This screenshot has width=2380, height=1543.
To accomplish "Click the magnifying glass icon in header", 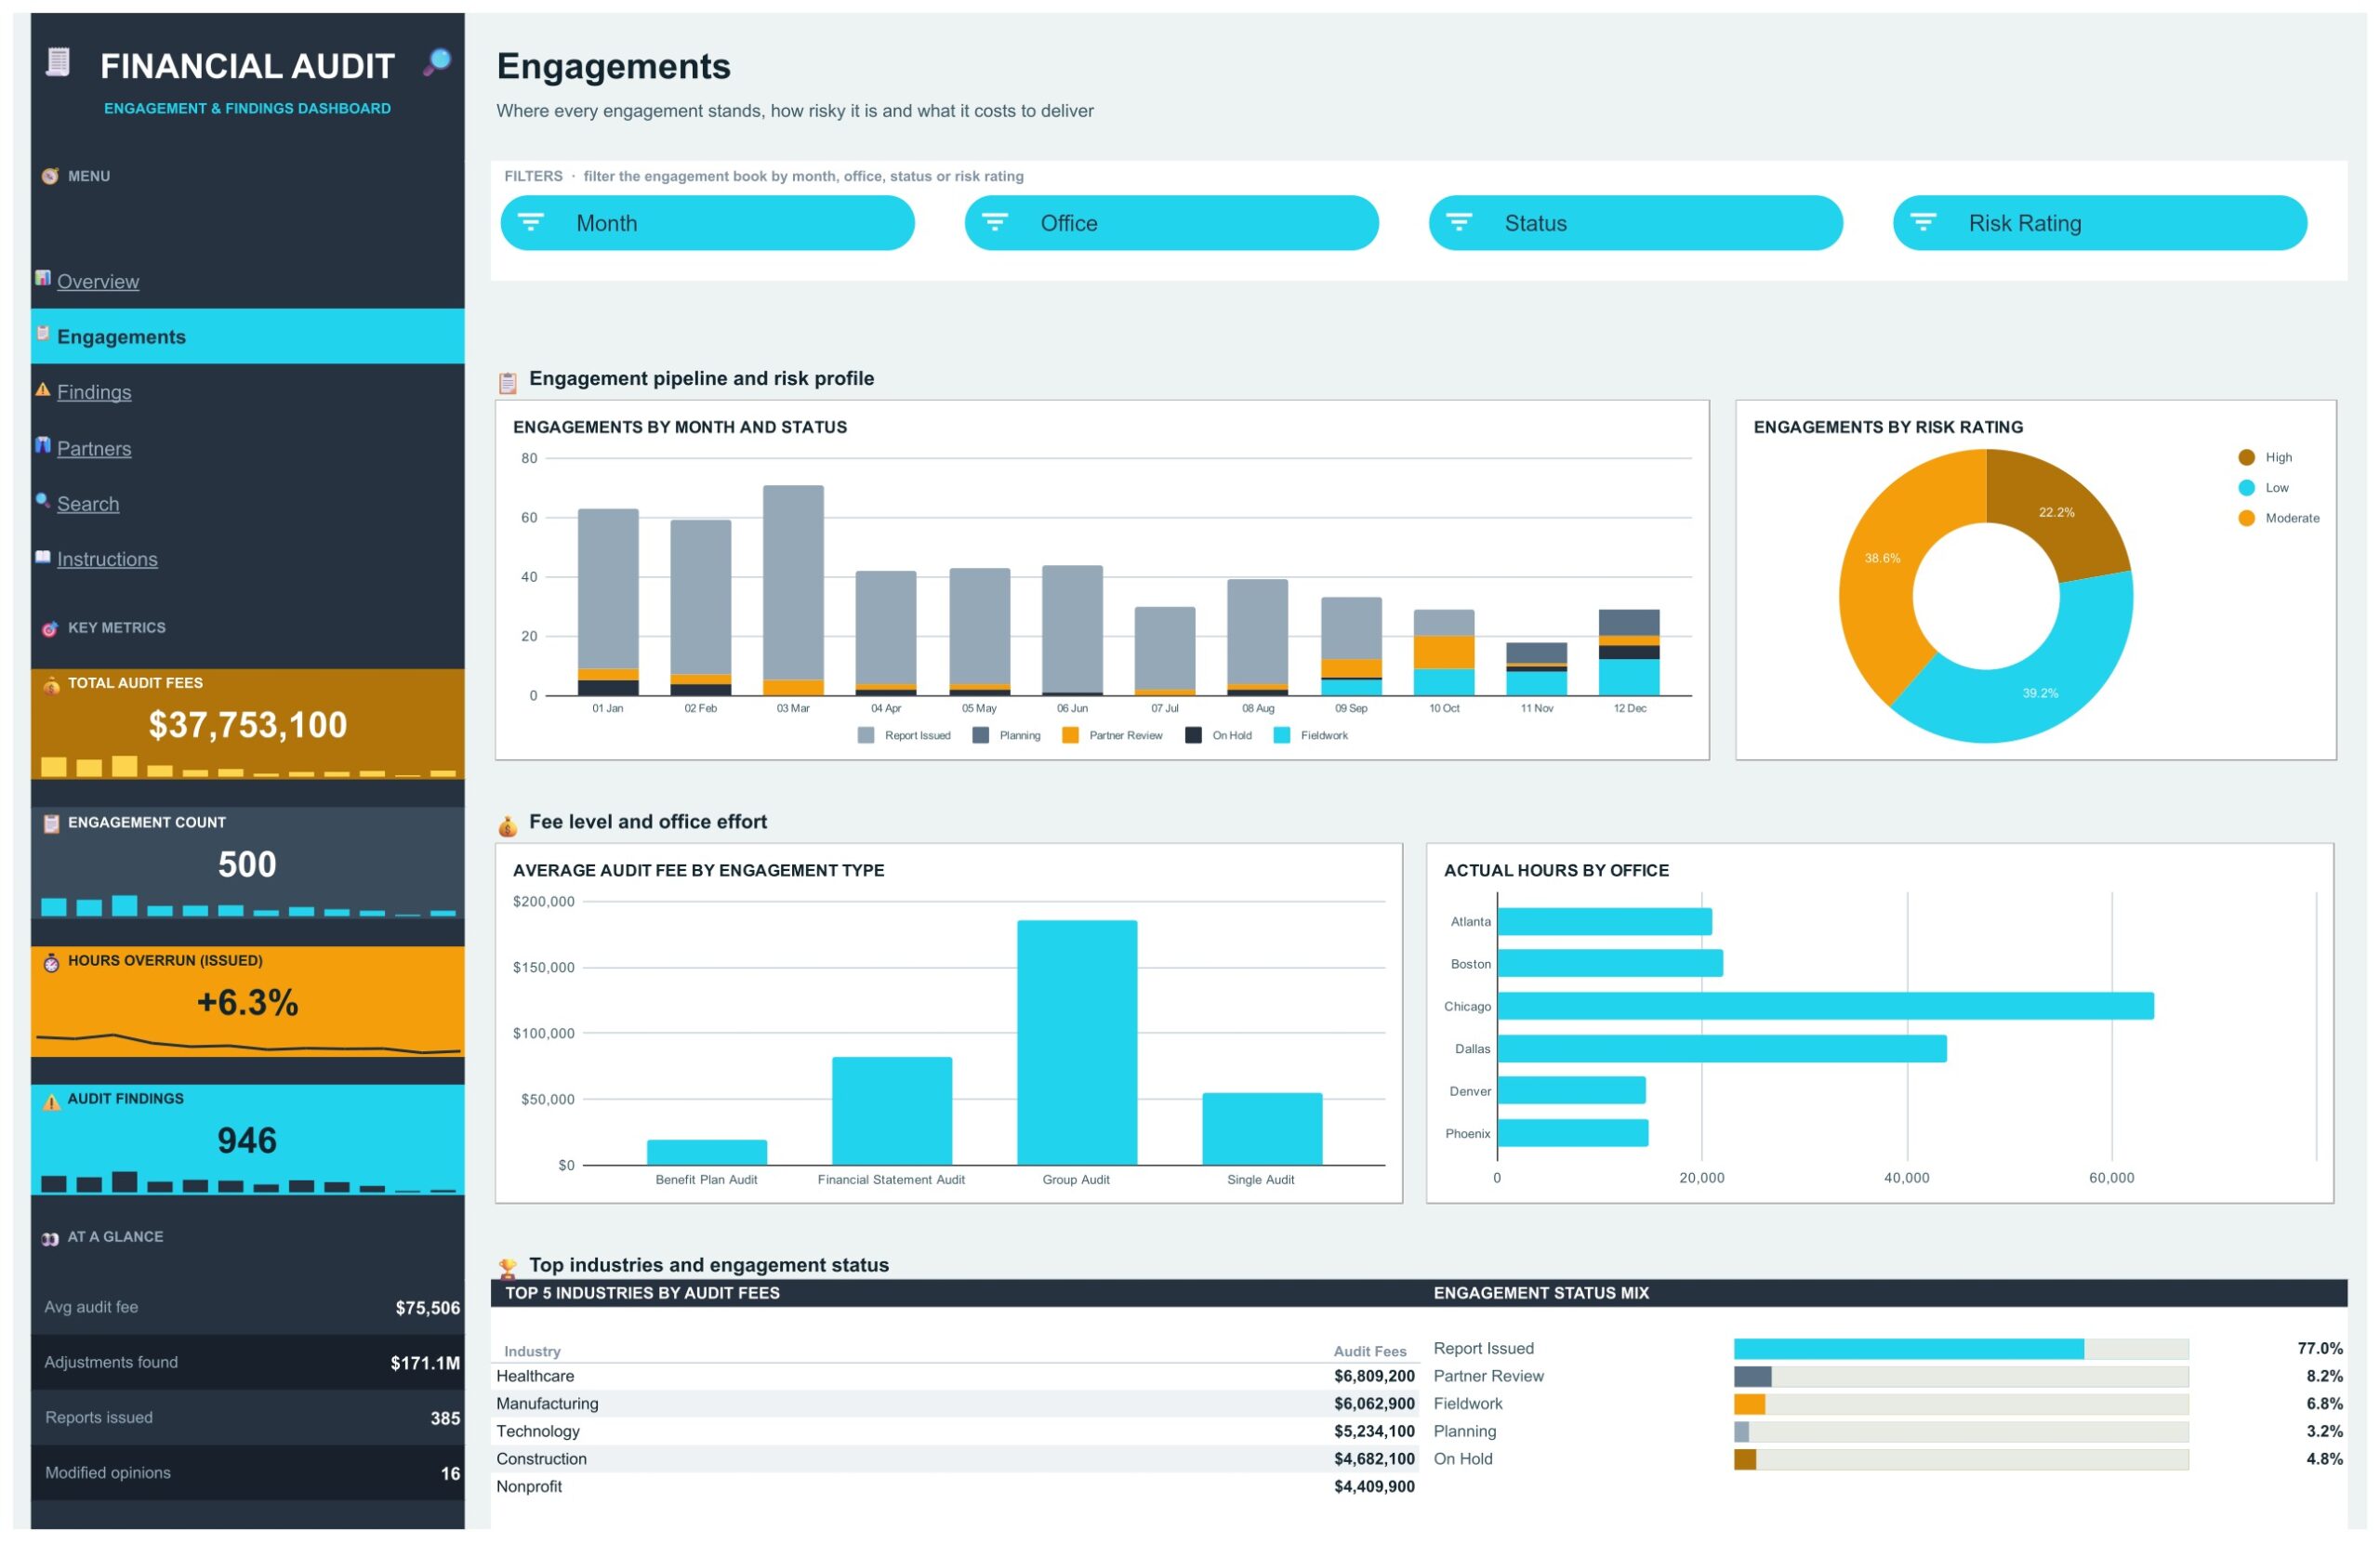I will point(437,63).
